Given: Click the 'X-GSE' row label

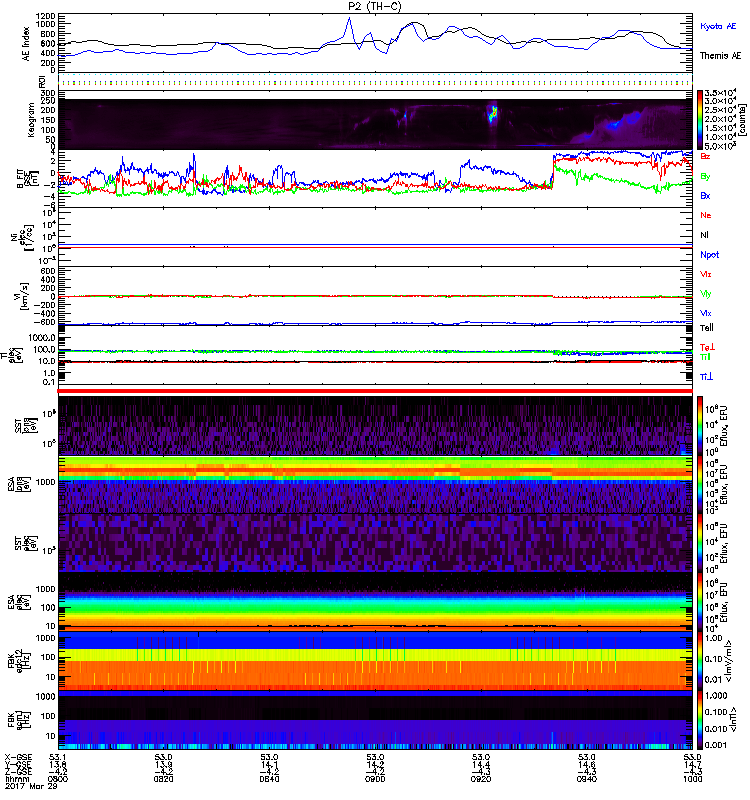Looking at the screenshot, I should 18,757.
